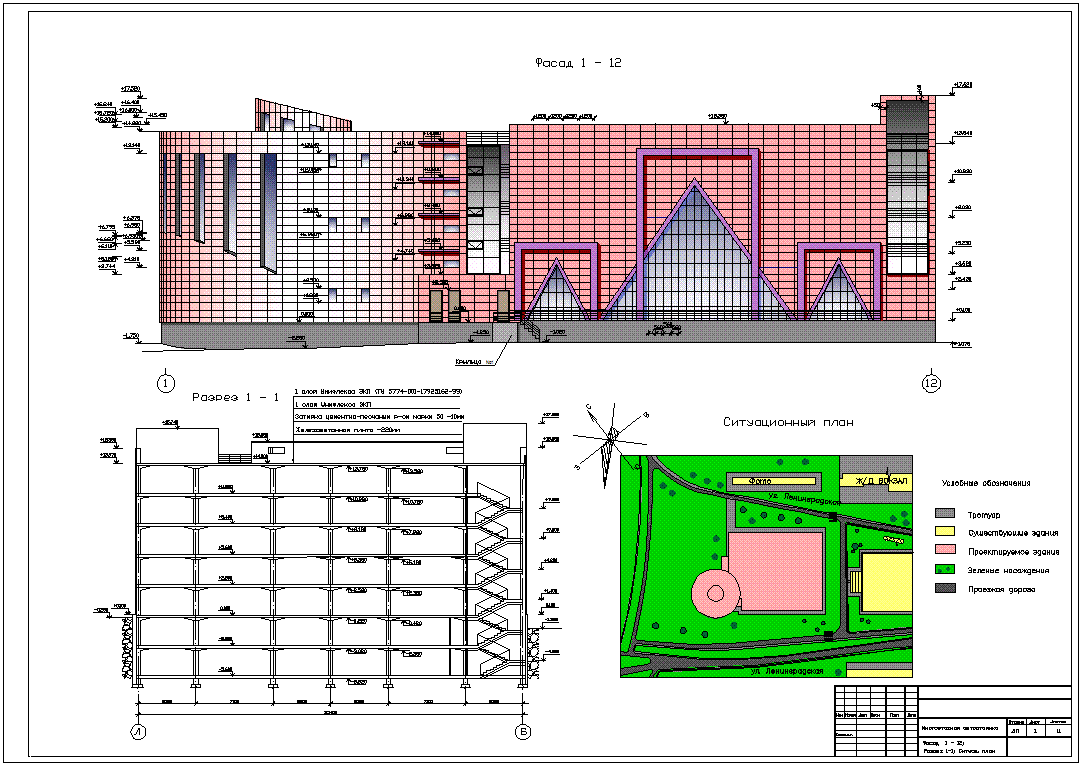Screen dimensions: 1083x767
Task: Click the Ж/Д ВОКЗАЛ building label
Action: pyautogui.click(x=877, y=481)
